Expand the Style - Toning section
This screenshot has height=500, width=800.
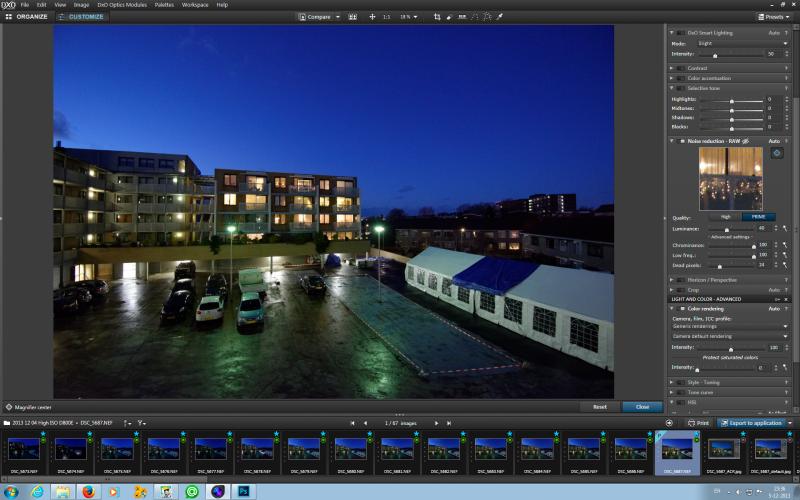point(671,382)
